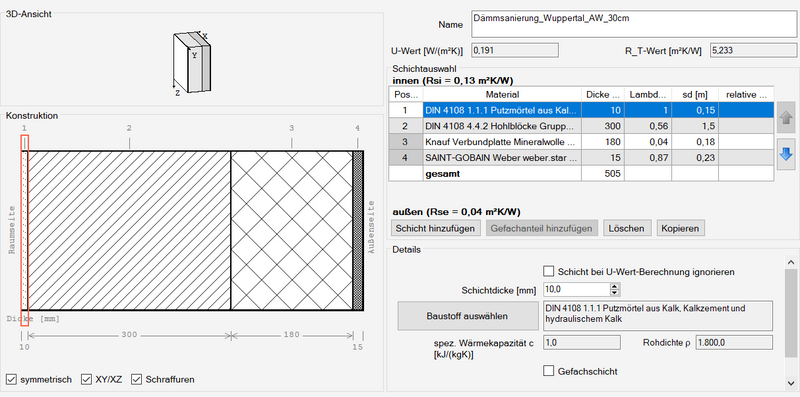
Task: Select row 2 DIN 4108 Hohlblöcke
Action: 581,126
